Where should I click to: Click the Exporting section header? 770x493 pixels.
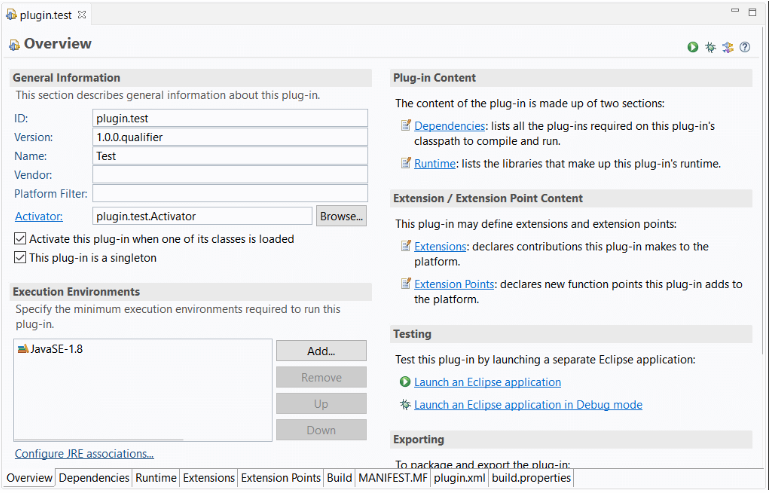click(x=571, y=439)
